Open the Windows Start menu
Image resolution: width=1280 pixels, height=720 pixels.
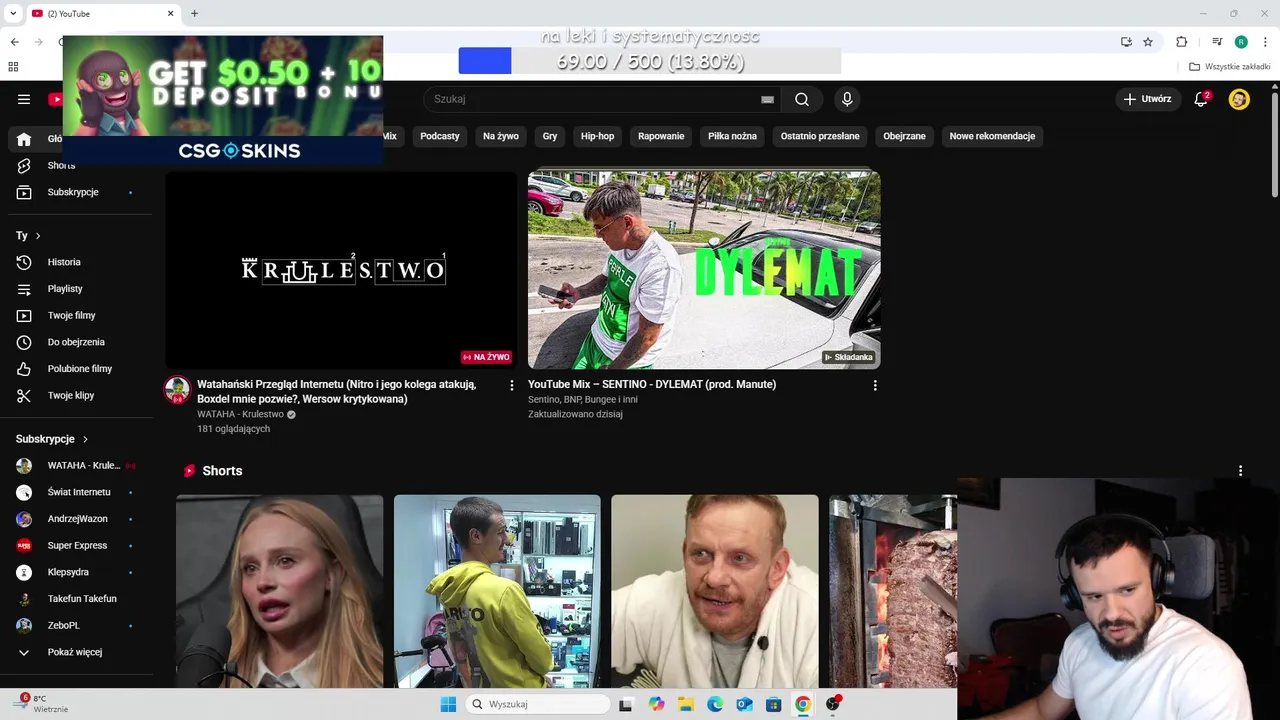pyautogui.click(x=448, y=704)
